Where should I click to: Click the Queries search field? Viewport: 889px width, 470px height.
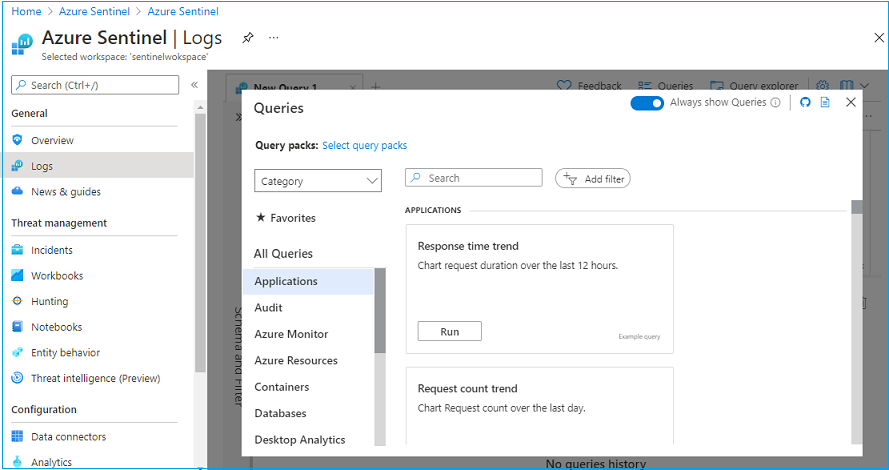473,177
